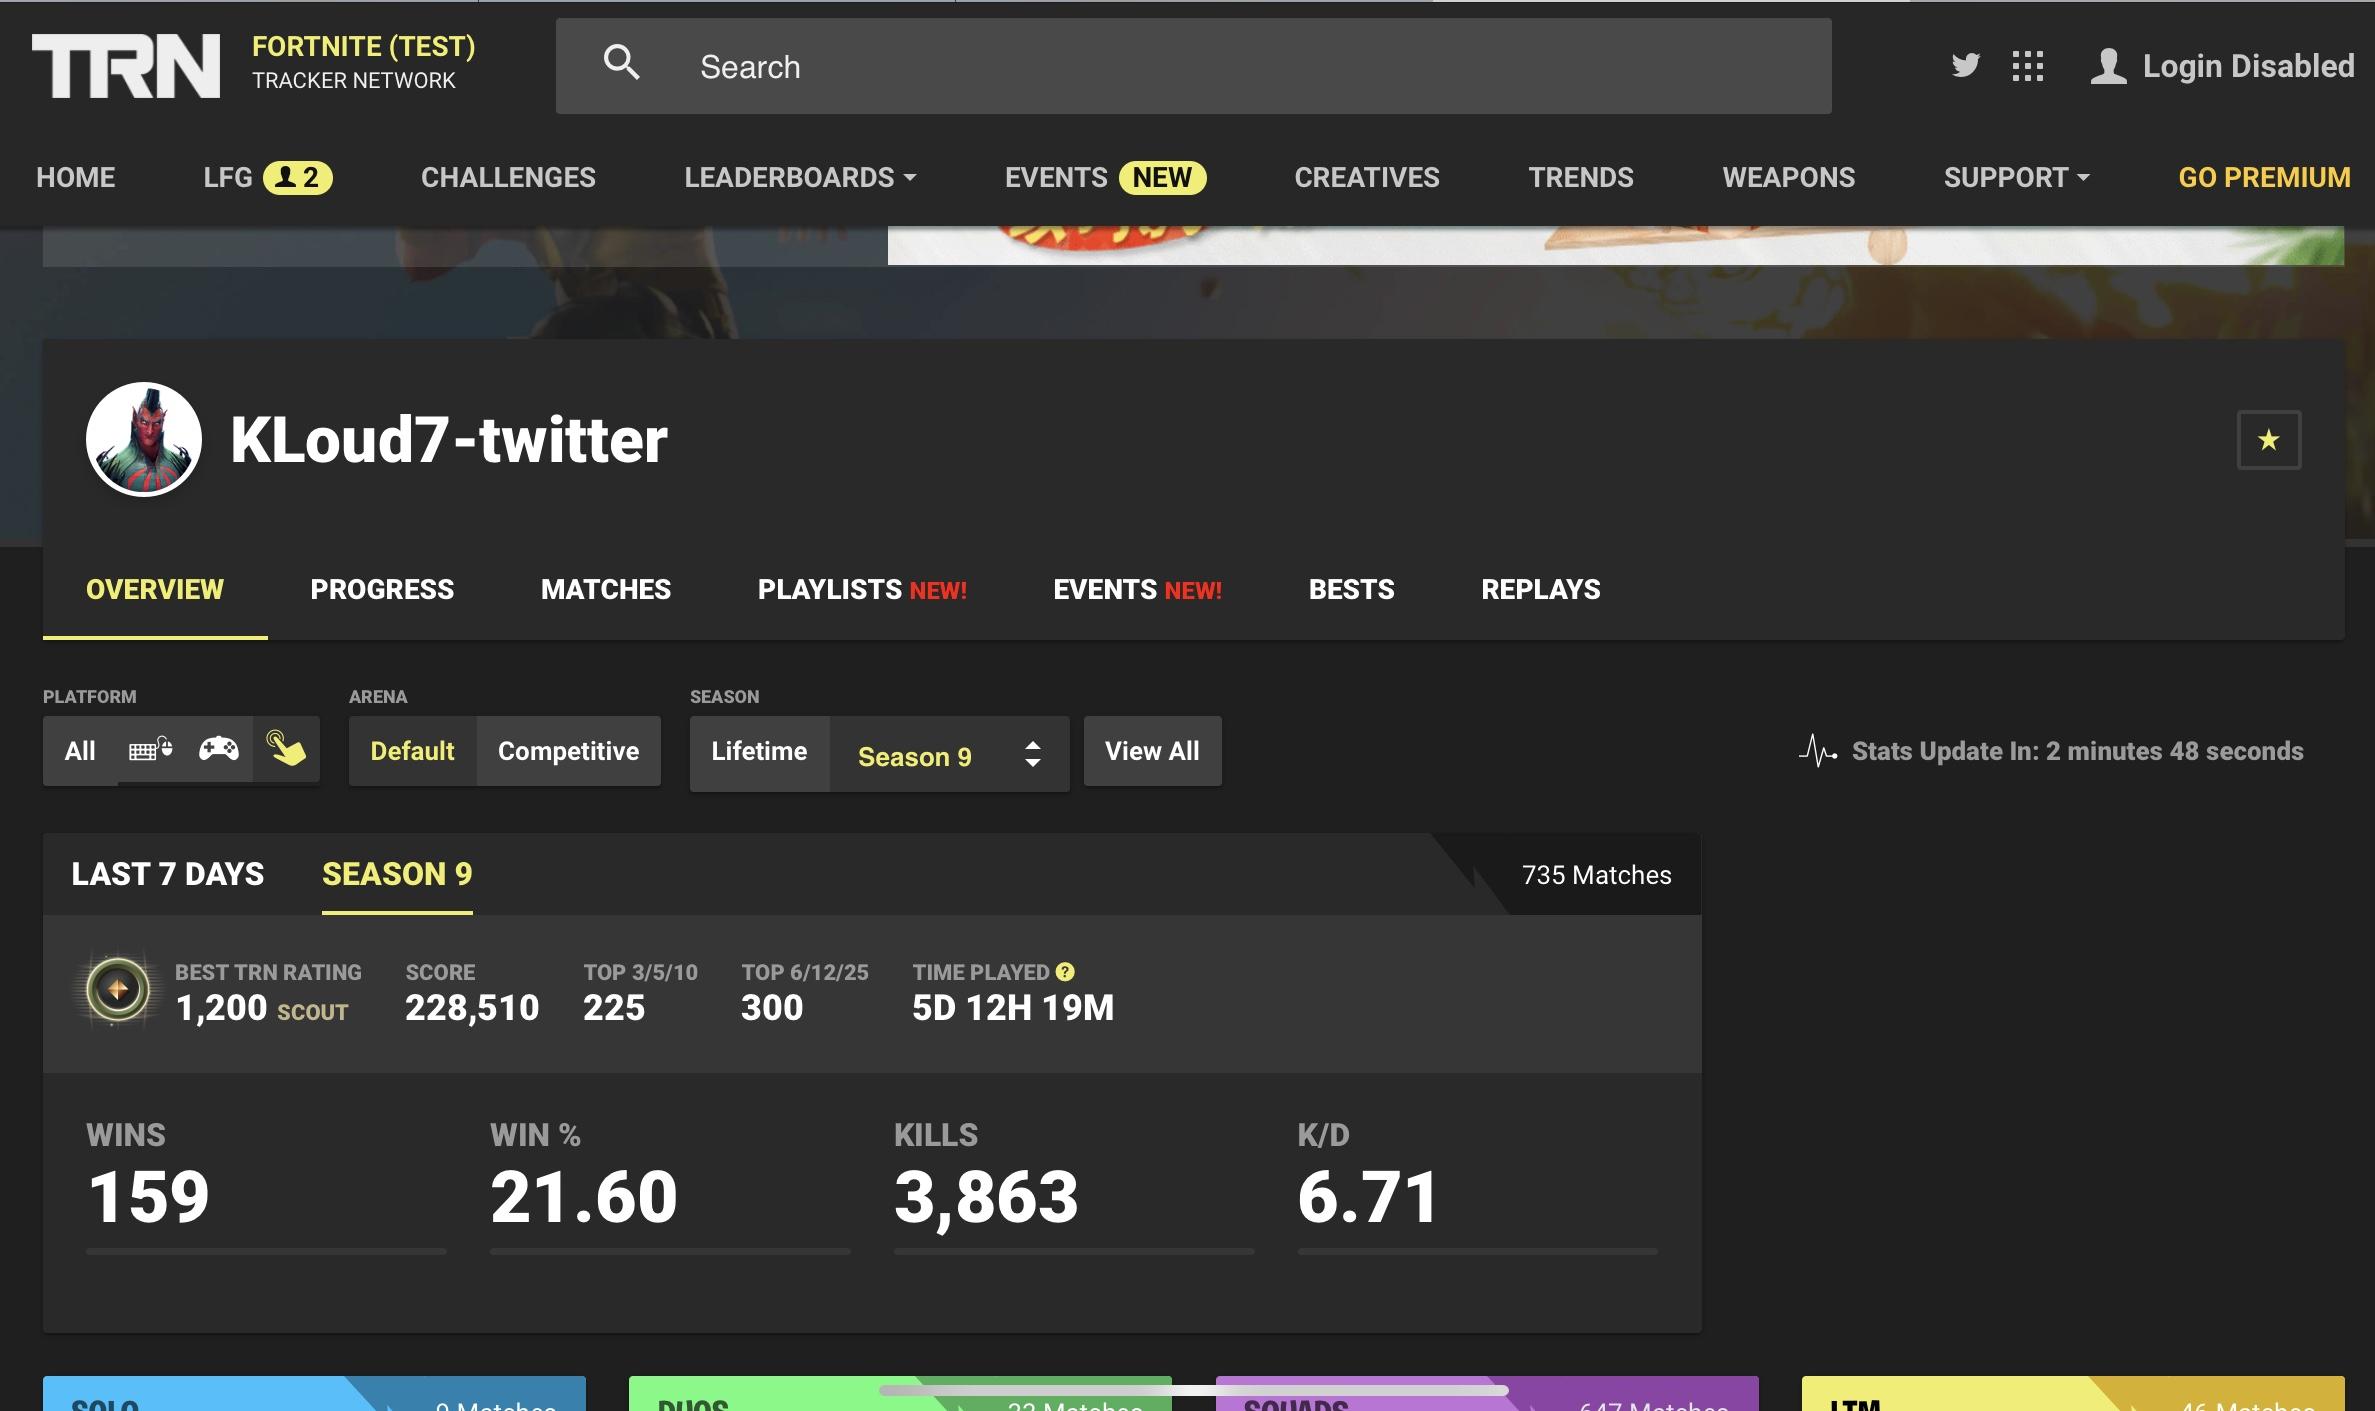Focus the Search input field
Image resolution: width=2375 pixels, height=1411 pixels.
pyautogui.click(x=1194, y=66)
